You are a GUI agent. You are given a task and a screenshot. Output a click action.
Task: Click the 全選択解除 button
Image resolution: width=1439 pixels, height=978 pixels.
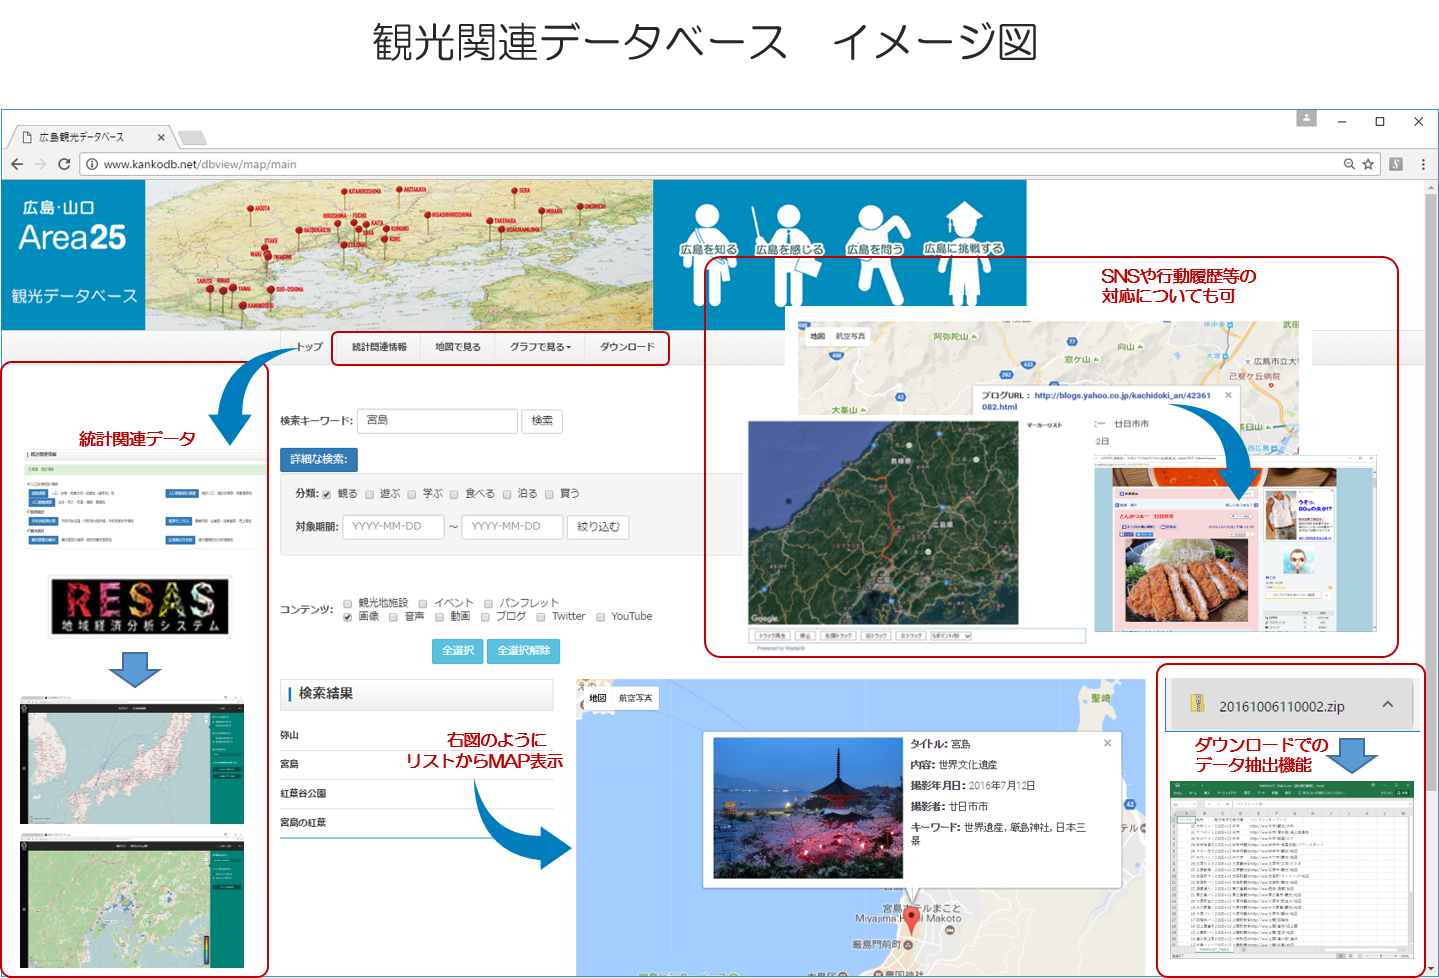click(x=524, y=651)
